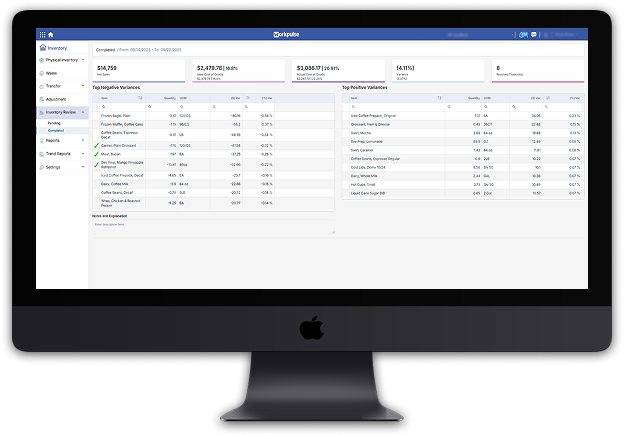Select the Coffee Beans, Espresso Decaf row
The width and height of the screenshot is (624, 436).
(213, 135)
